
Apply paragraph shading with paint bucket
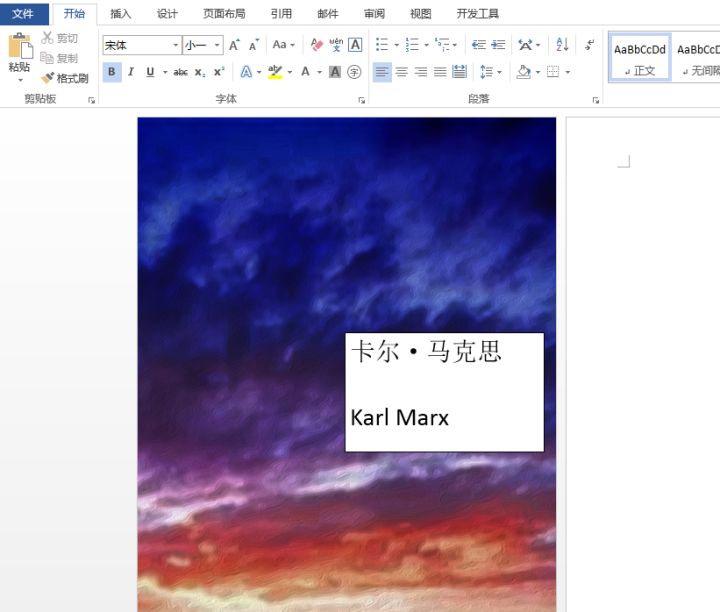524,72
